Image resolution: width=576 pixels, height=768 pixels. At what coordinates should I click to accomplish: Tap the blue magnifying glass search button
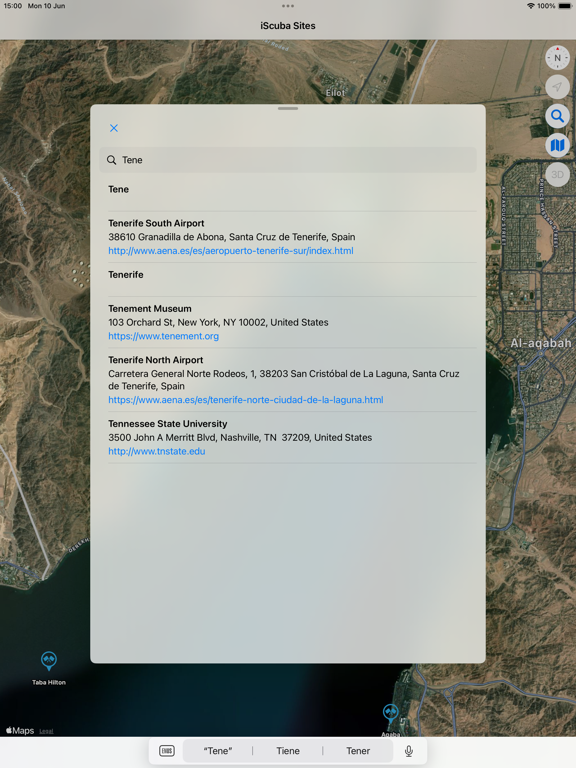(557, 116)
